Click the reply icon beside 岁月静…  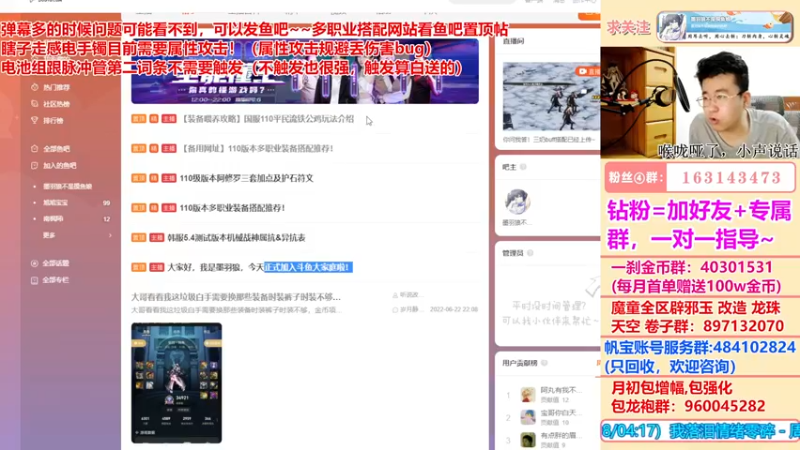click(x=395, y=310)
